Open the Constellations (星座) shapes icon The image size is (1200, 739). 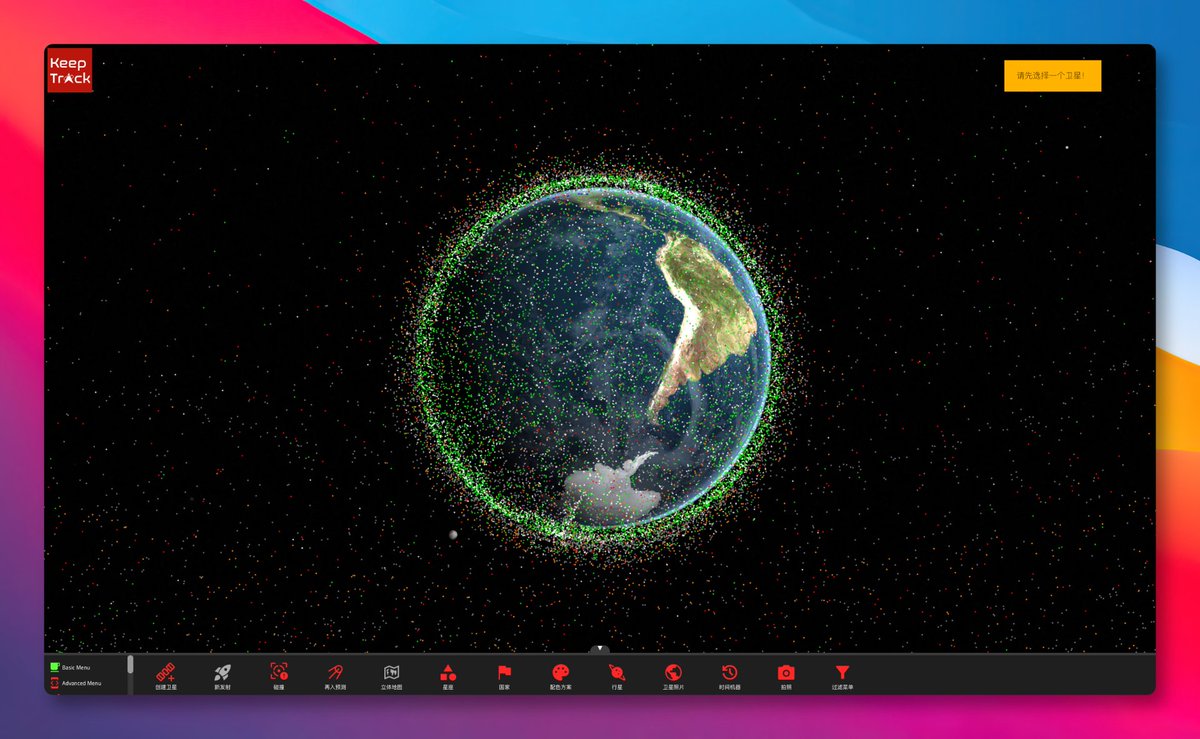tap(448, 676)
